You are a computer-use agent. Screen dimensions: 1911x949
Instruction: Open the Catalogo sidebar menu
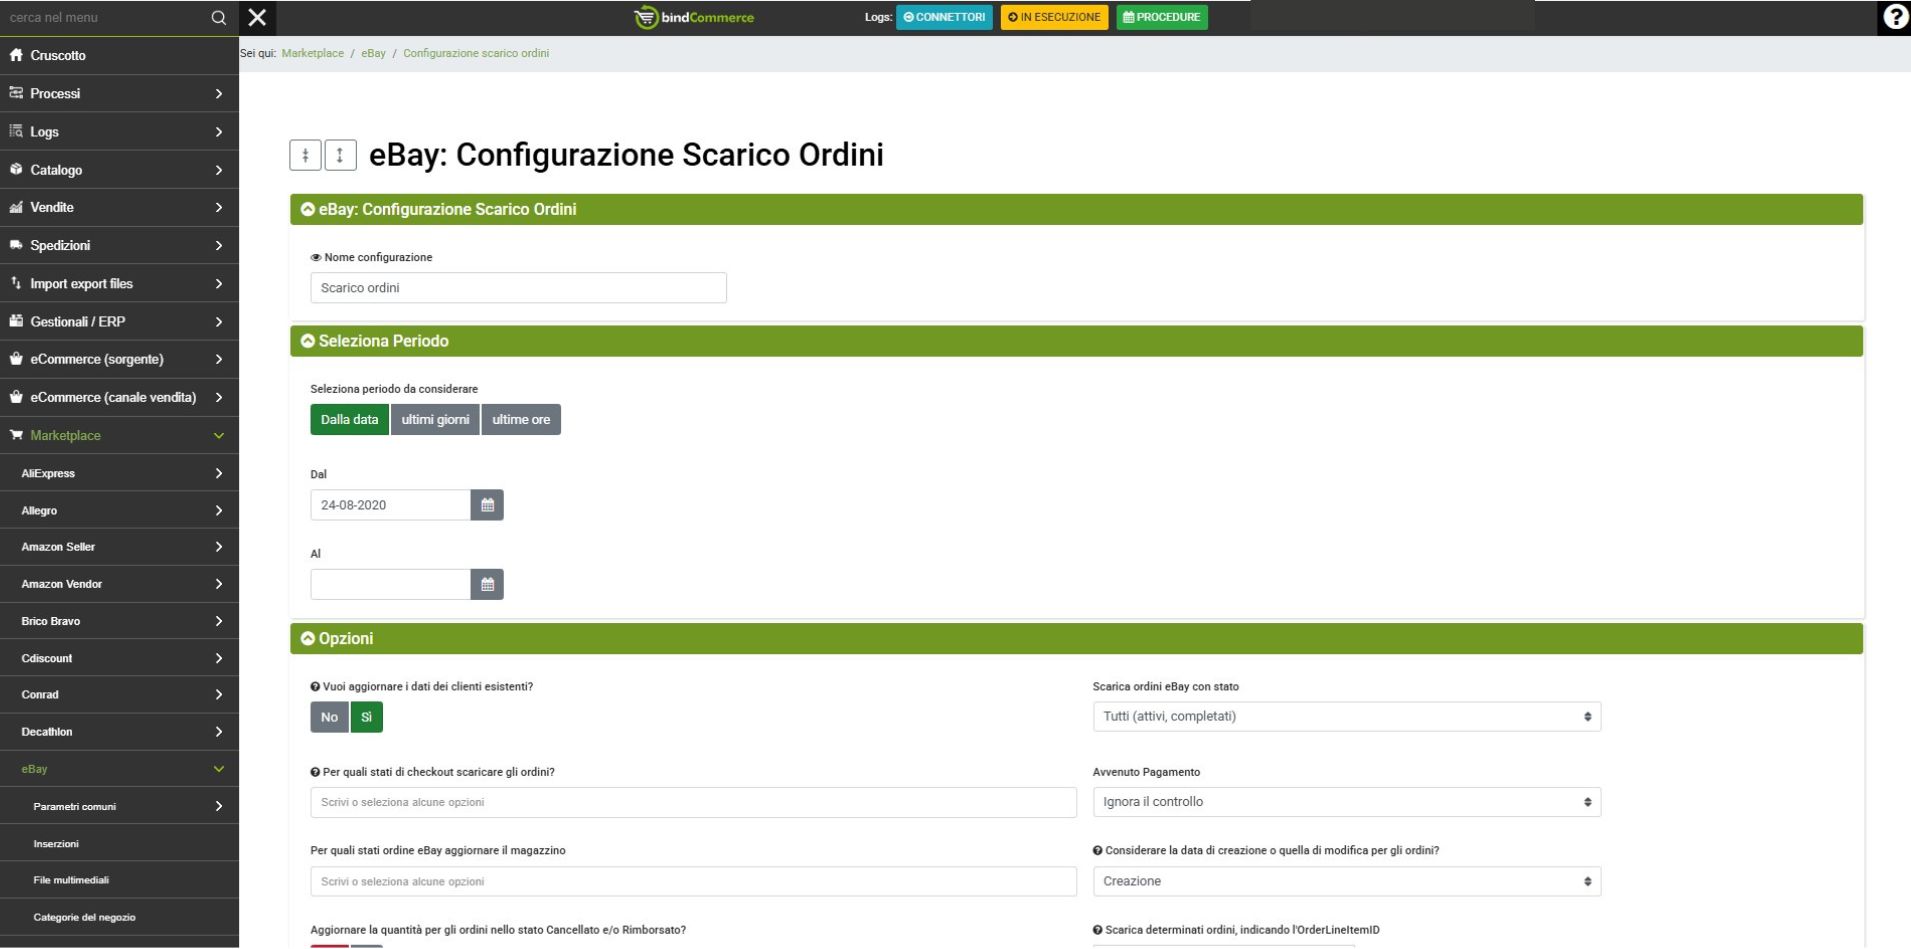point(119,170)
